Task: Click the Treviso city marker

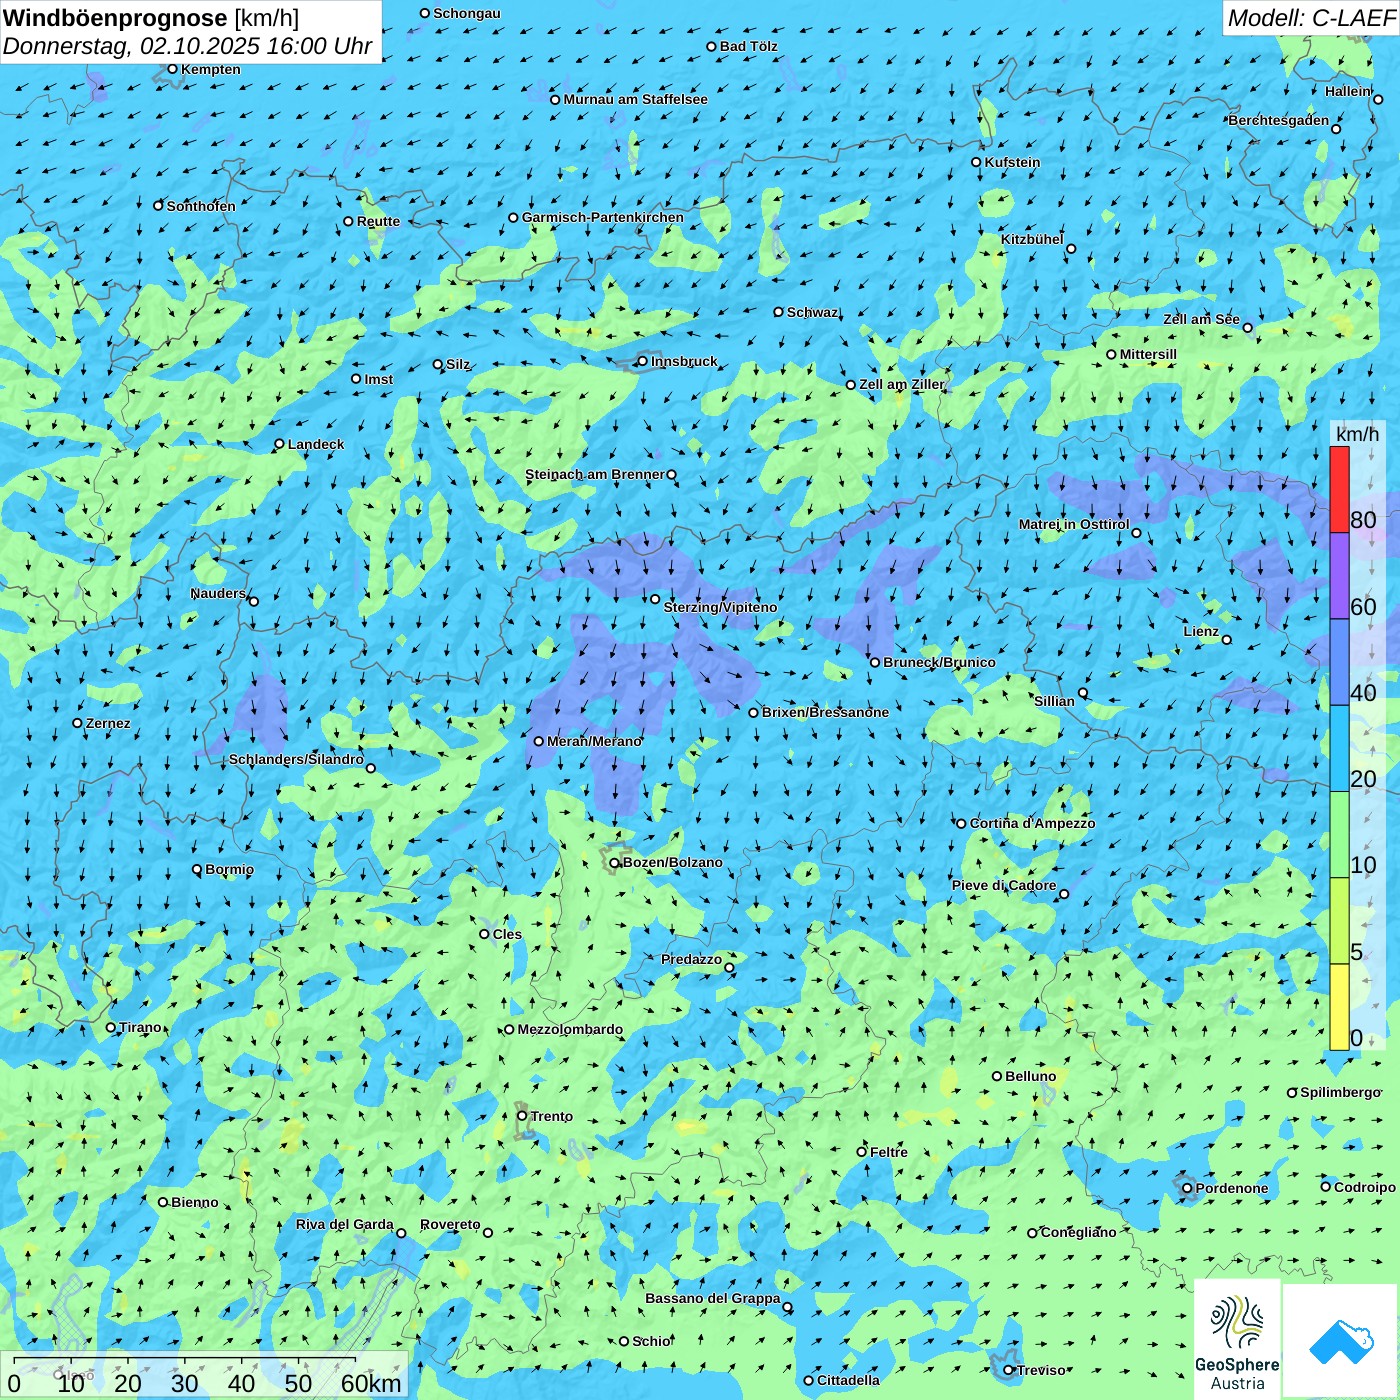Action: click(1008, 1370)
